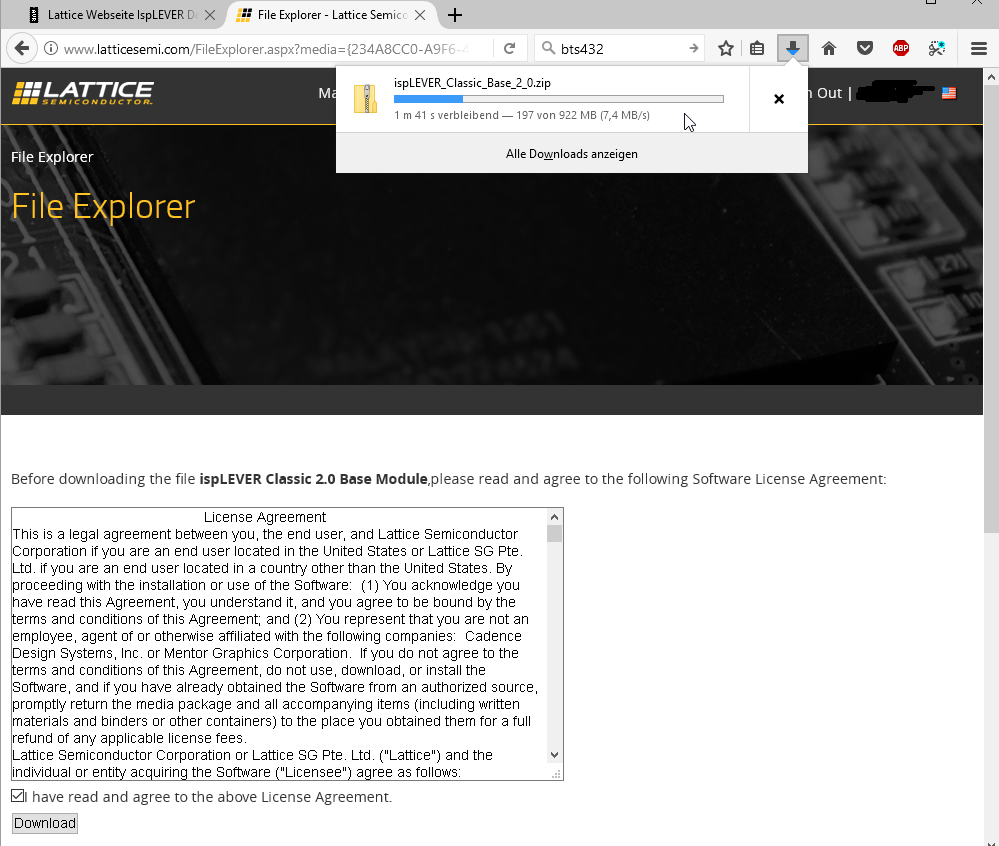Click the Sign Out link in header

pos(826,93)
